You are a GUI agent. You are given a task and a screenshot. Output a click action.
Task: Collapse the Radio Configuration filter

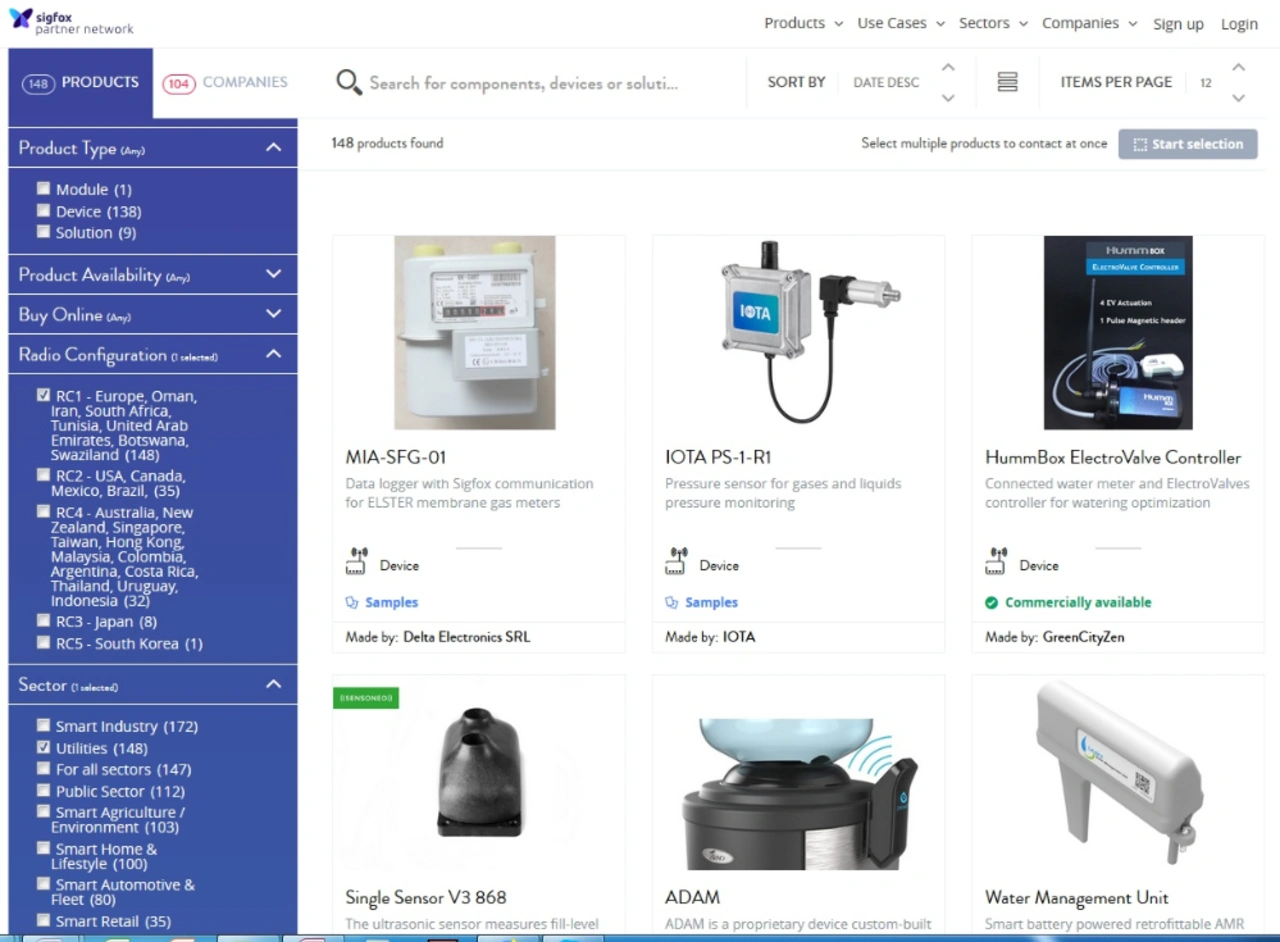coord(273,354)
